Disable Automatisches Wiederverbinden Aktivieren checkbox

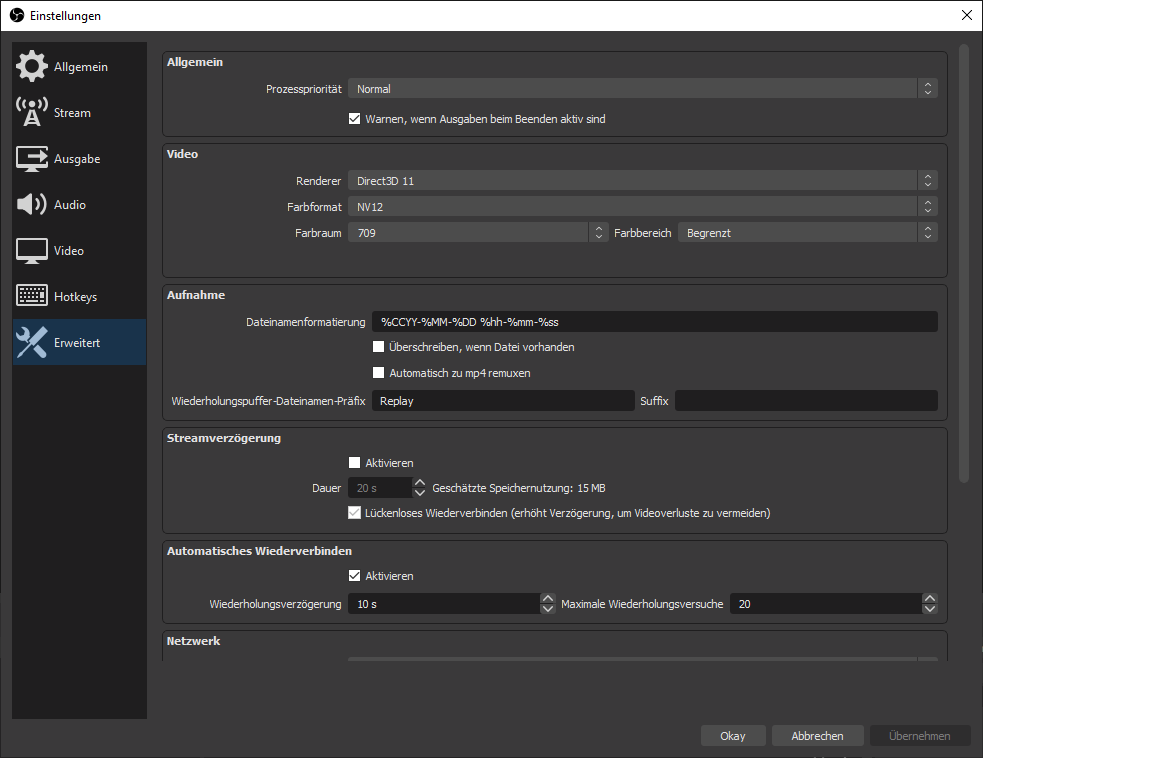tap(355, 576)
